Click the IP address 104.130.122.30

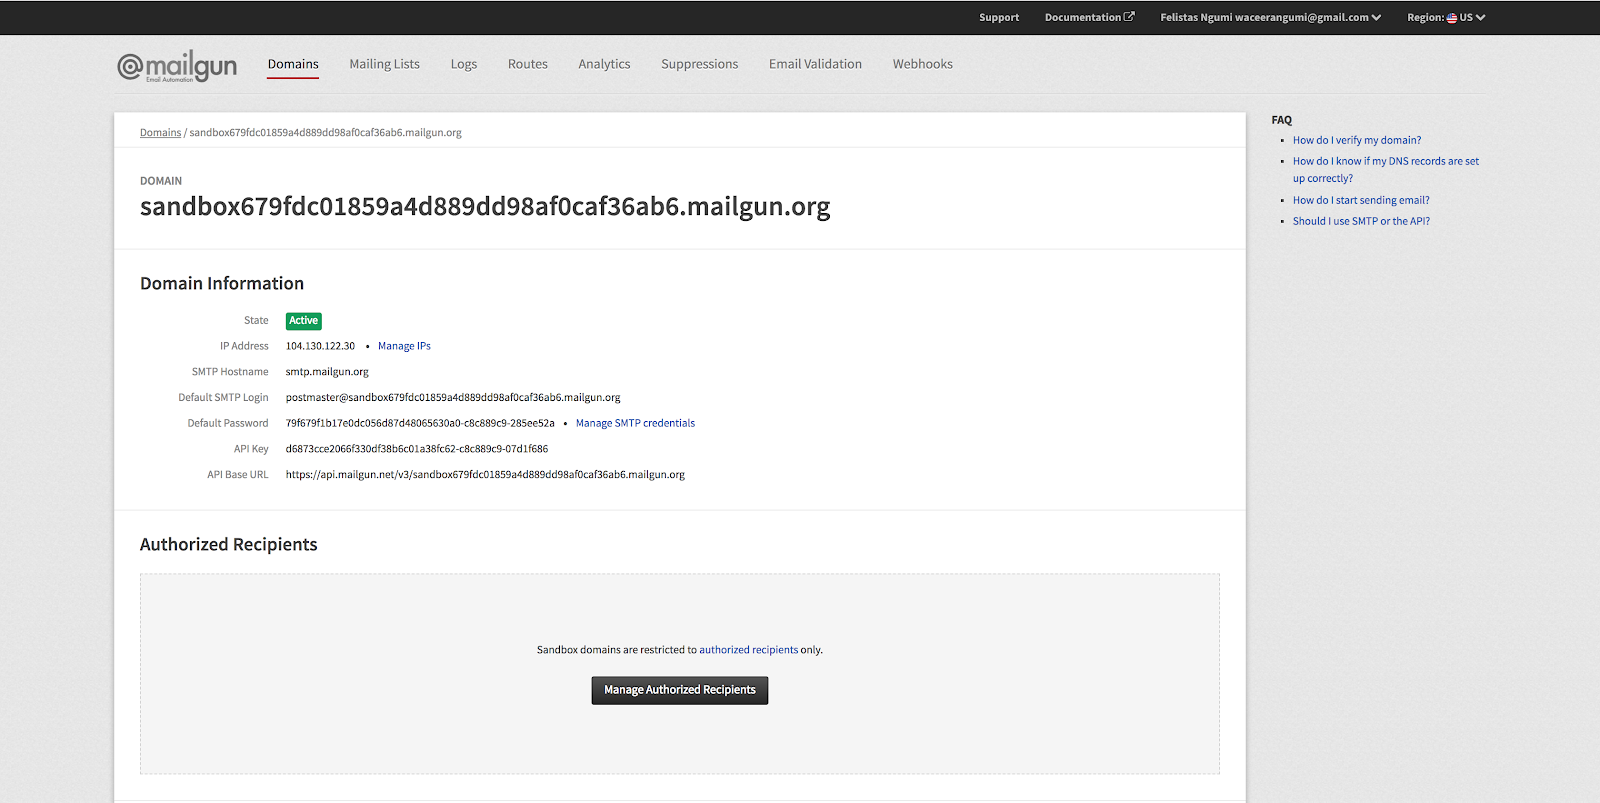320,346
